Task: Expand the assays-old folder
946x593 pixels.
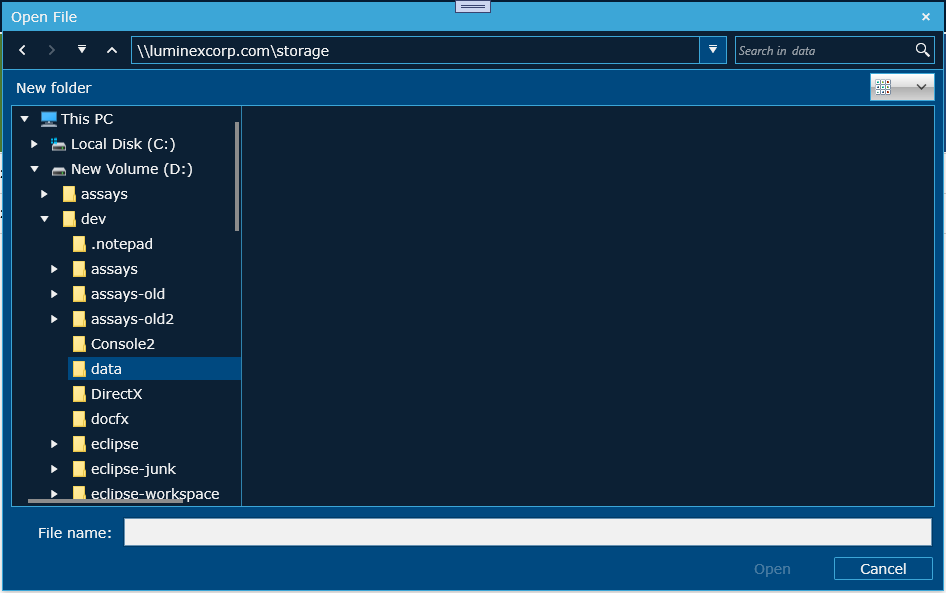Action: pyautogui.click(x=54, y=294)
